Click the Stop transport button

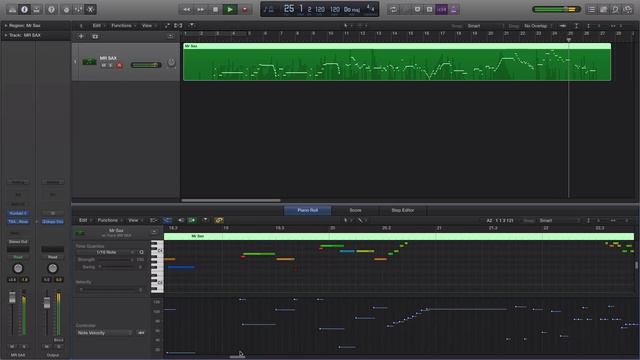point(215,9)
